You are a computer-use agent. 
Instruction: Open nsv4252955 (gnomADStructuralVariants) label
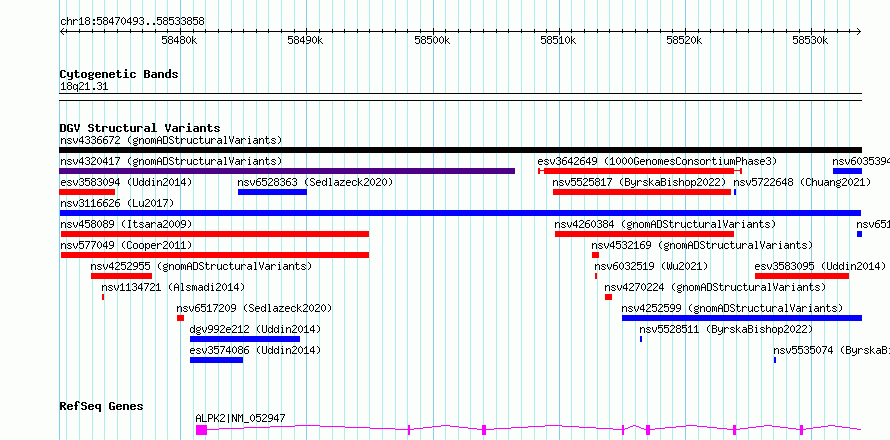tap(201, 266)
